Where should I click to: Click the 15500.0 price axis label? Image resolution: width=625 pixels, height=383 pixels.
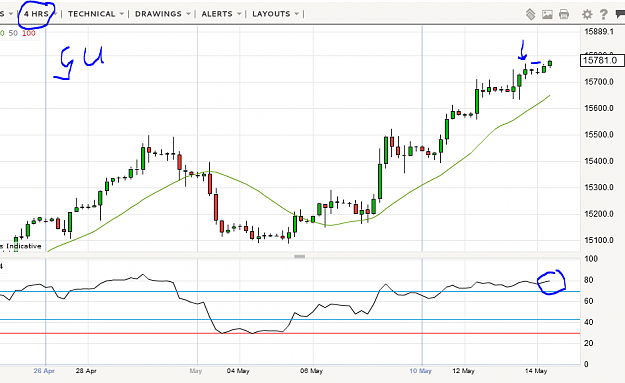(x=599, y=135)
